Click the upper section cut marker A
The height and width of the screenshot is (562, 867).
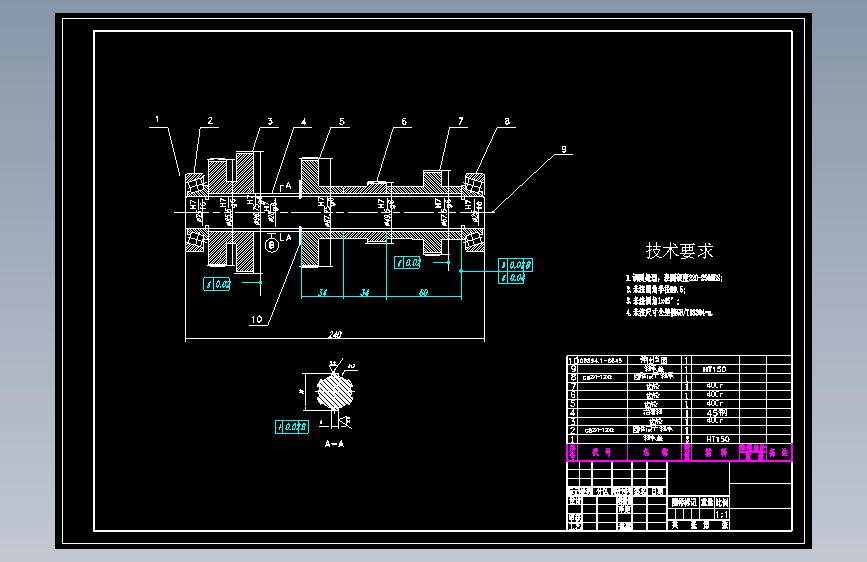(x=288, y=186)
